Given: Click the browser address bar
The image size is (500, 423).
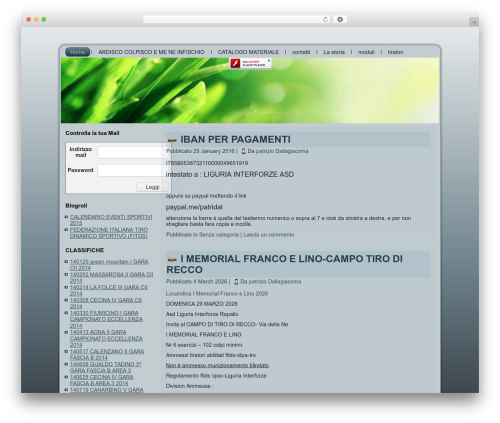Looking at the screenshot, I should tap(237, 20).
